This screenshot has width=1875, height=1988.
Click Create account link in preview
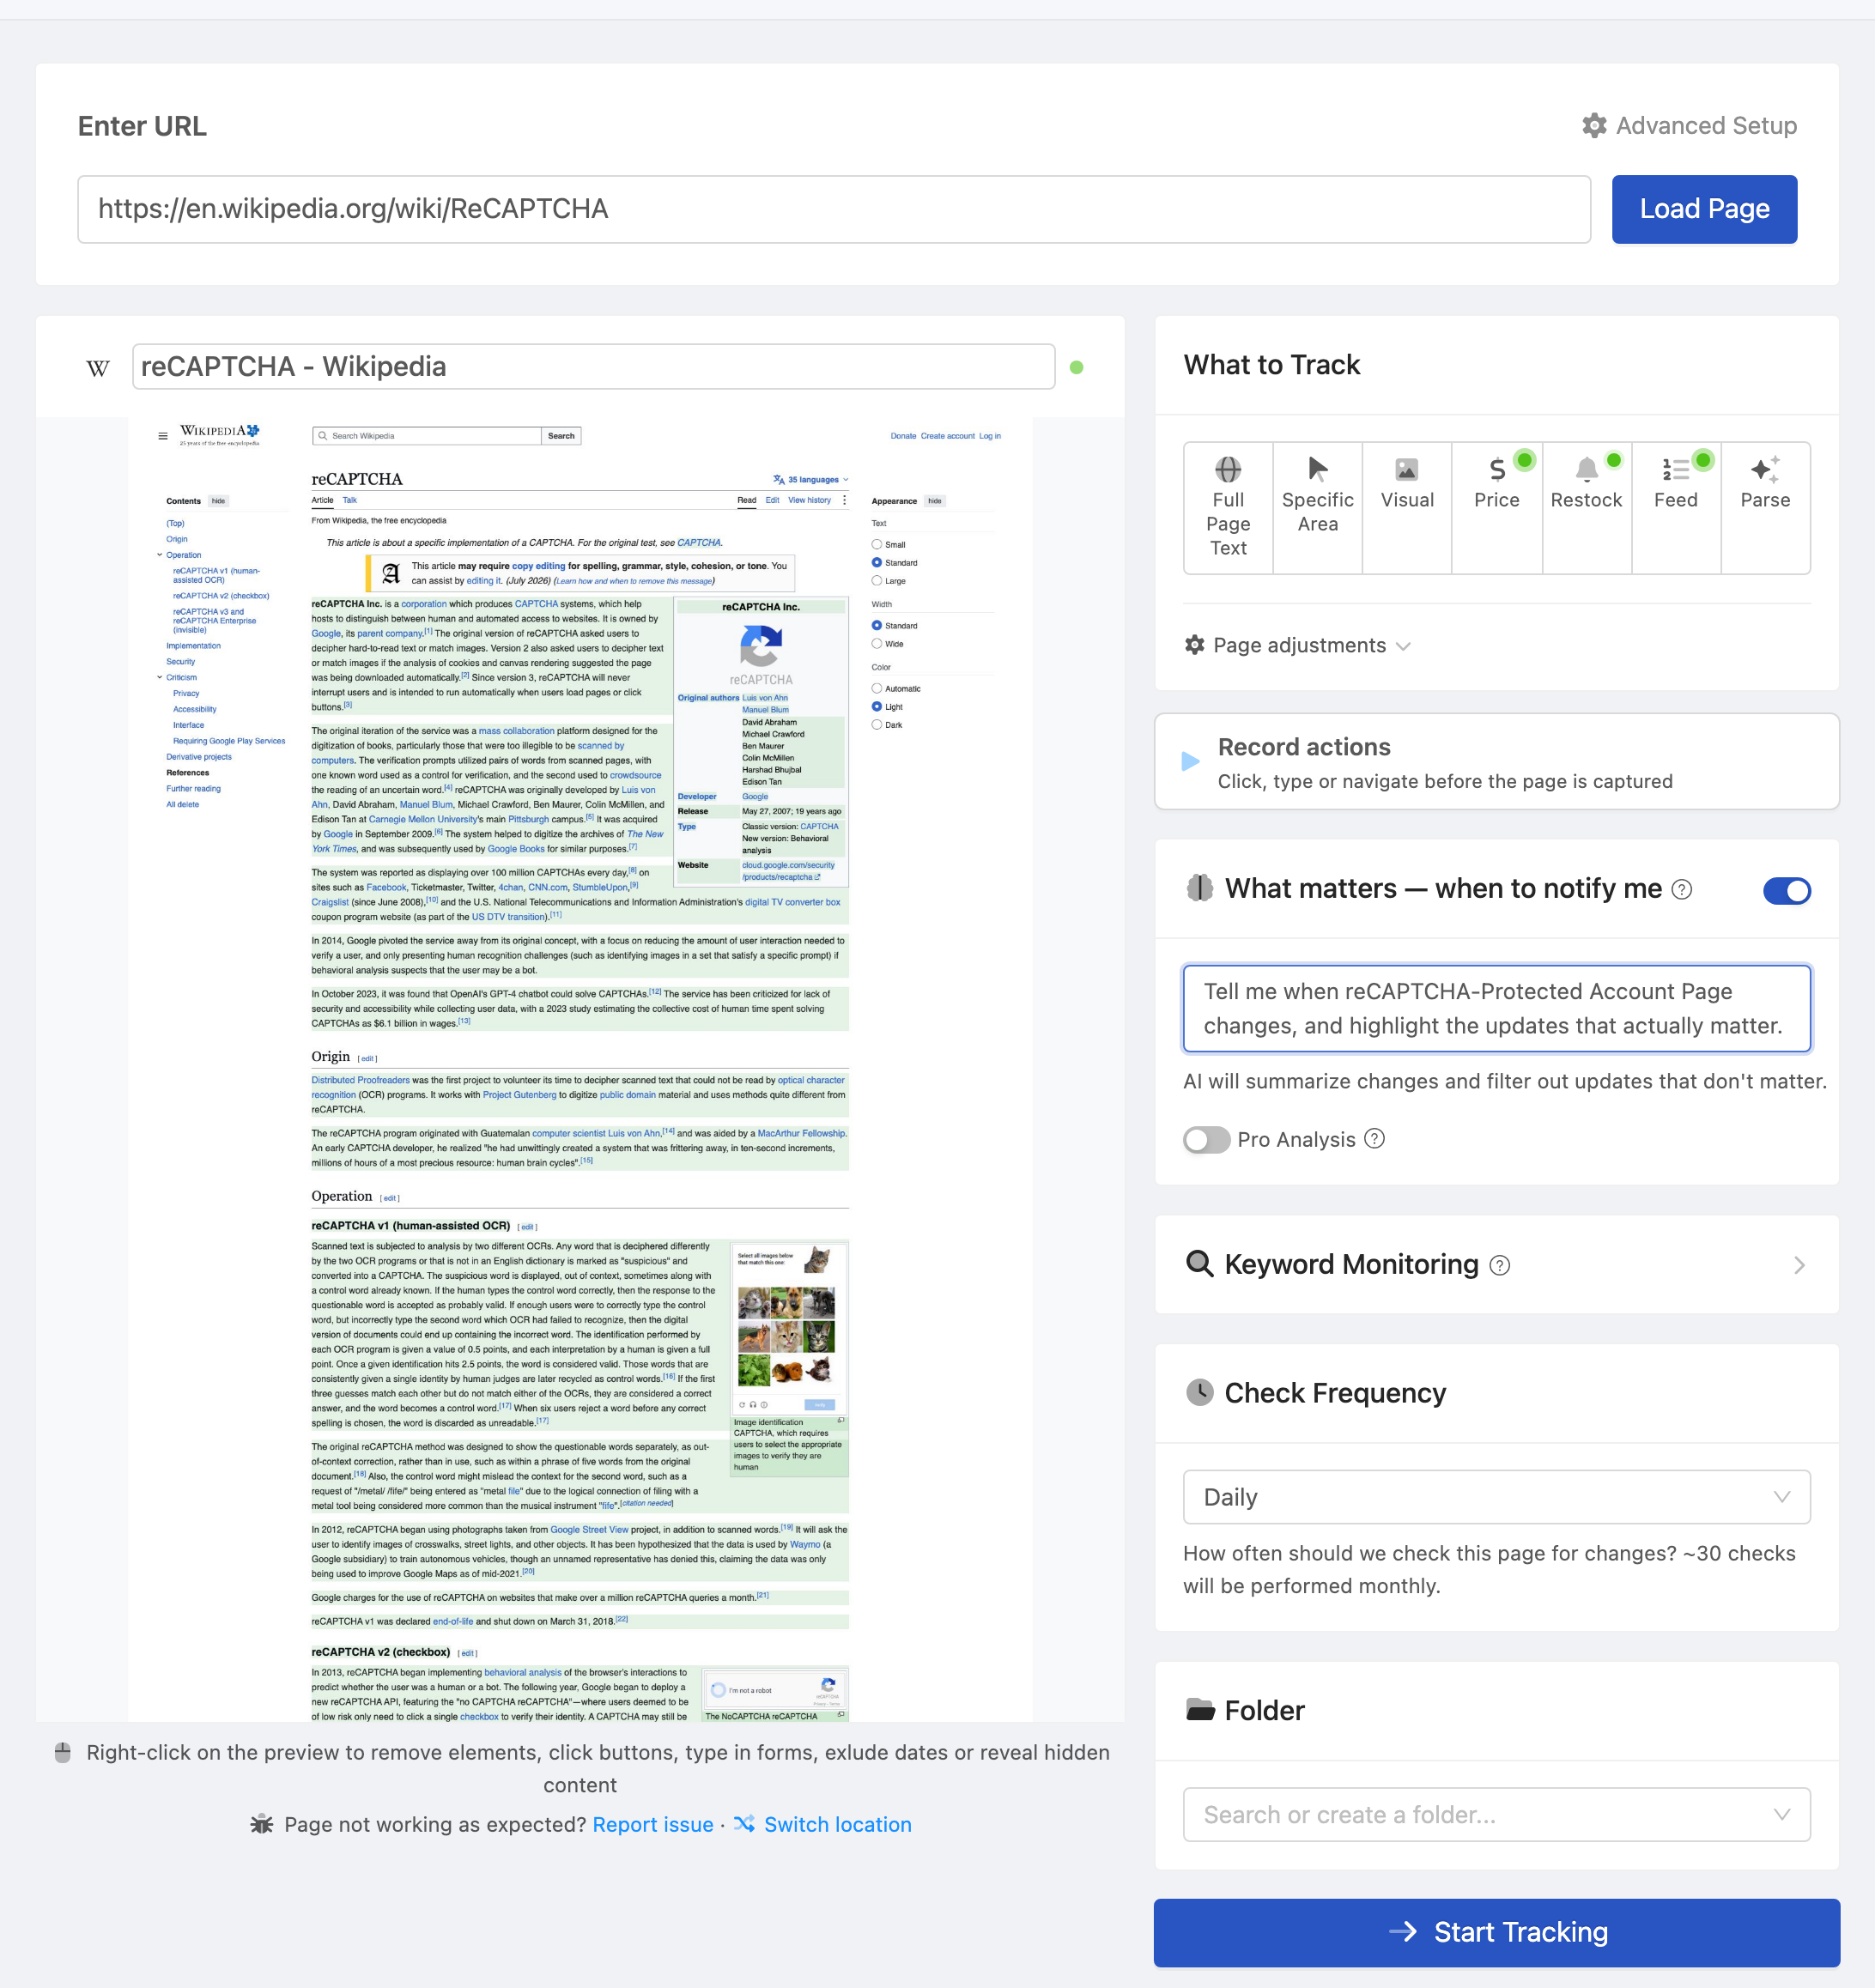[x=947, y=436]
